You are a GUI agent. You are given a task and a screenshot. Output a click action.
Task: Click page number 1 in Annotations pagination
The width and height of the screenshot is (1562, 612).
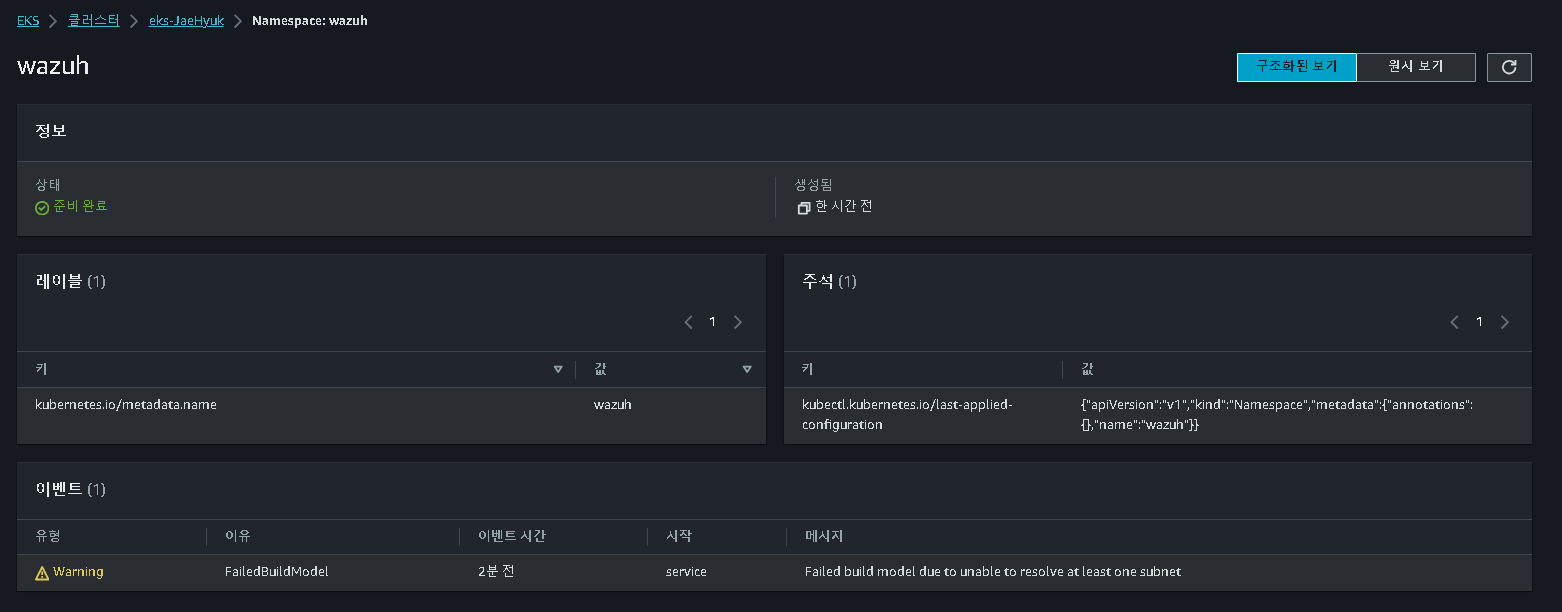click(1479, 322)
